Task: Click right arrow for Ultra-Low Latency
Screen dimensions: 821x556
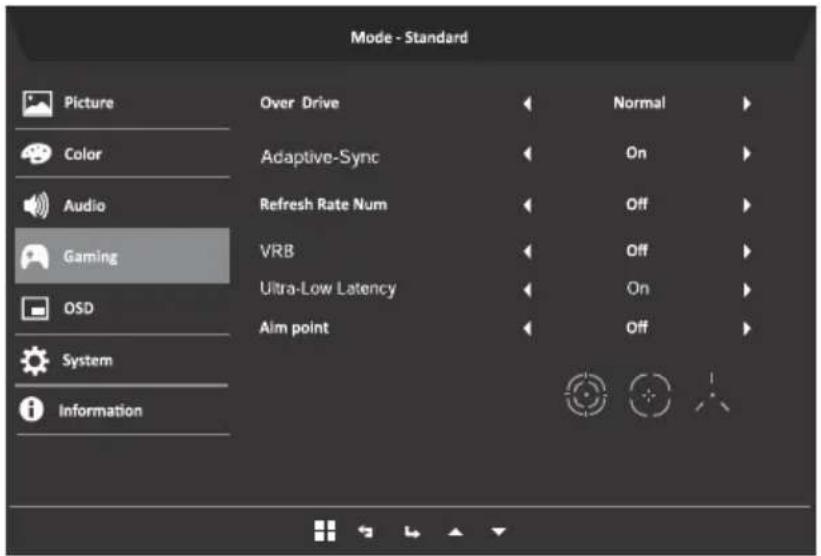Action: coord(747,290)
